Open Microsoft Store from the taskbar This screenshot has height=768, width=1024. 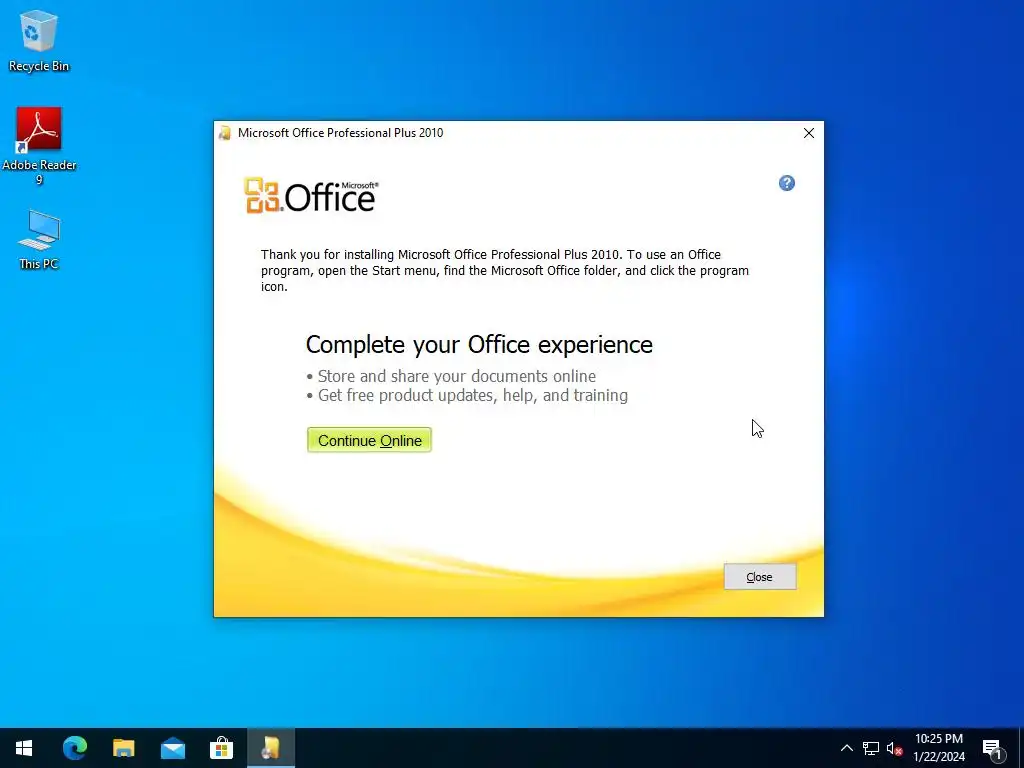click(x=221, y=748)
